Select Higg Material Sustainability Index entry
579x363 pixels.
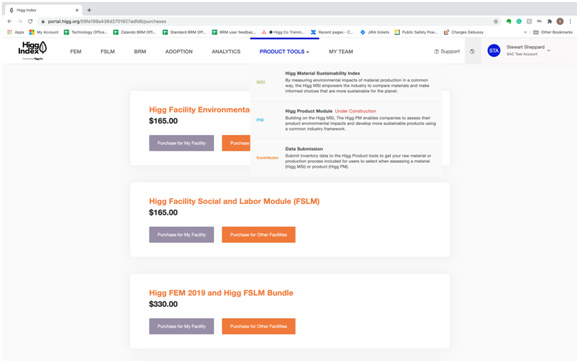pos(346,82)
